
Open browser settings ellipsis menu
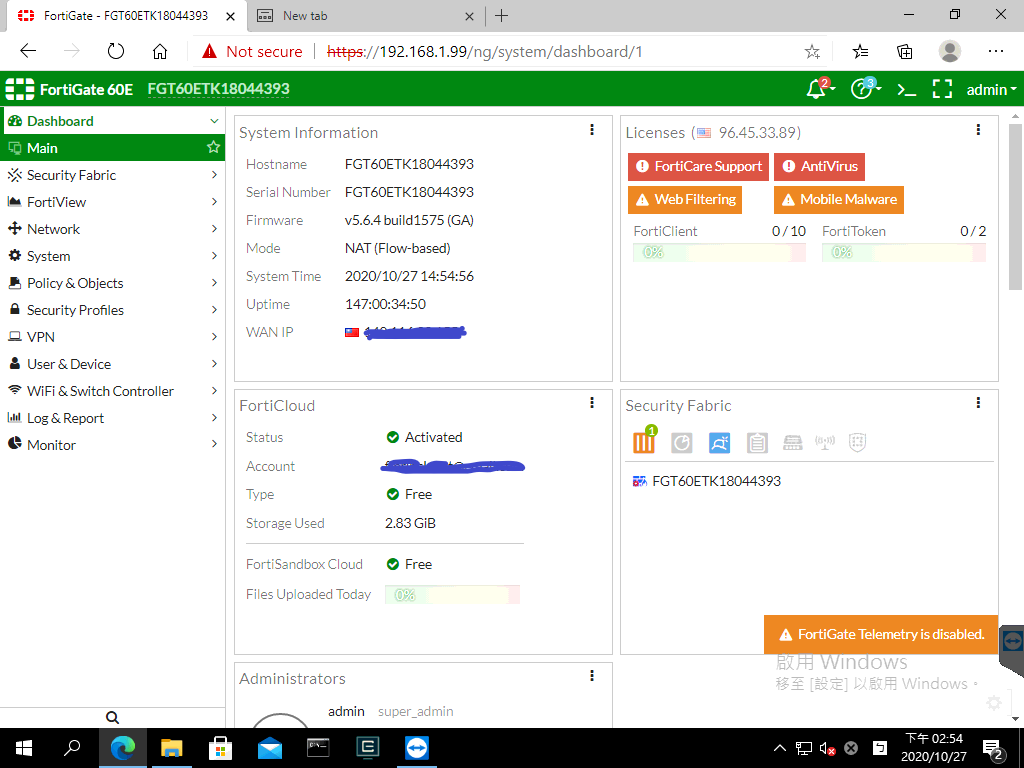(995, 52)
